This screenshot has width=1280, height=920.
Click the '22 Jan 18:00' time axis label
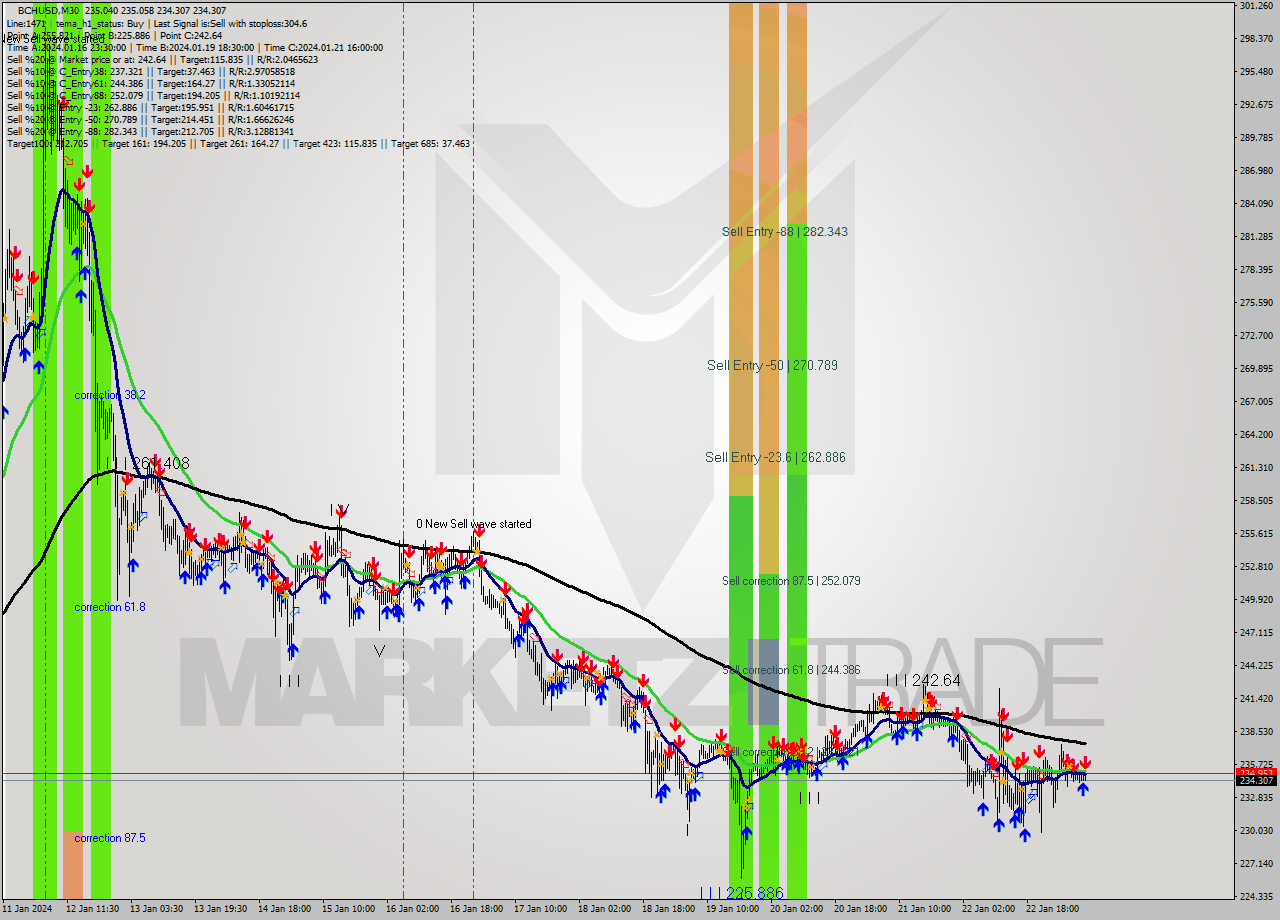pos(1052,909)
